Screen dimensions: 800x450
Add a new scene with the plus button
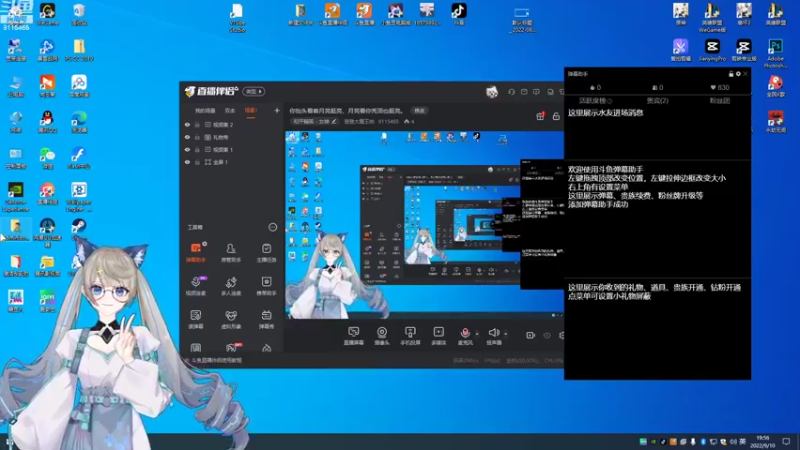coord(277,110)
